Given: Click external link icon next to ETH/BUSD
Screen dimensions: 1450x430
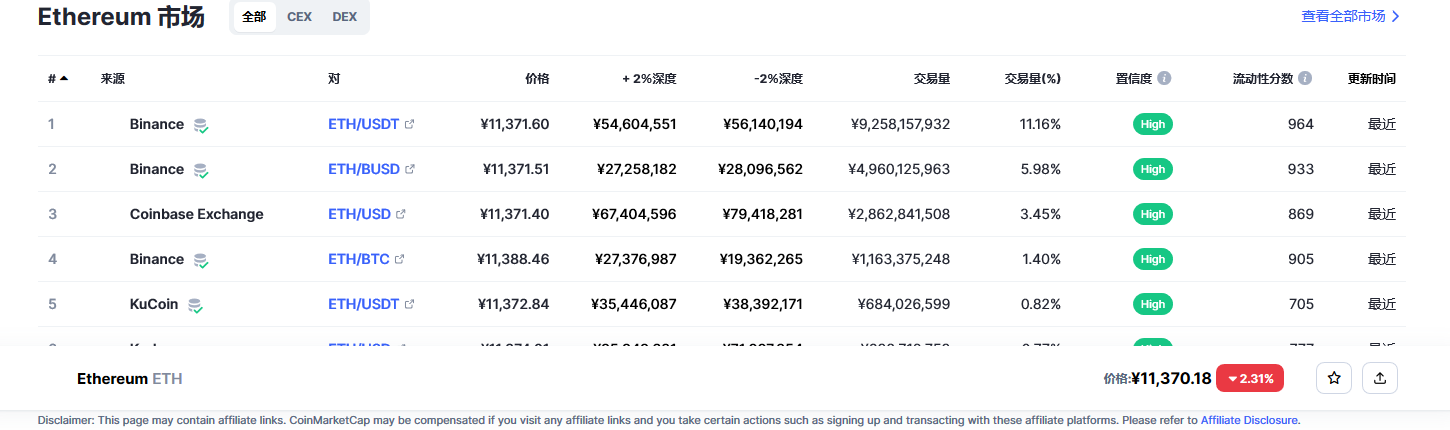Looking at the screenshot, I should click(x=410, y=169).
